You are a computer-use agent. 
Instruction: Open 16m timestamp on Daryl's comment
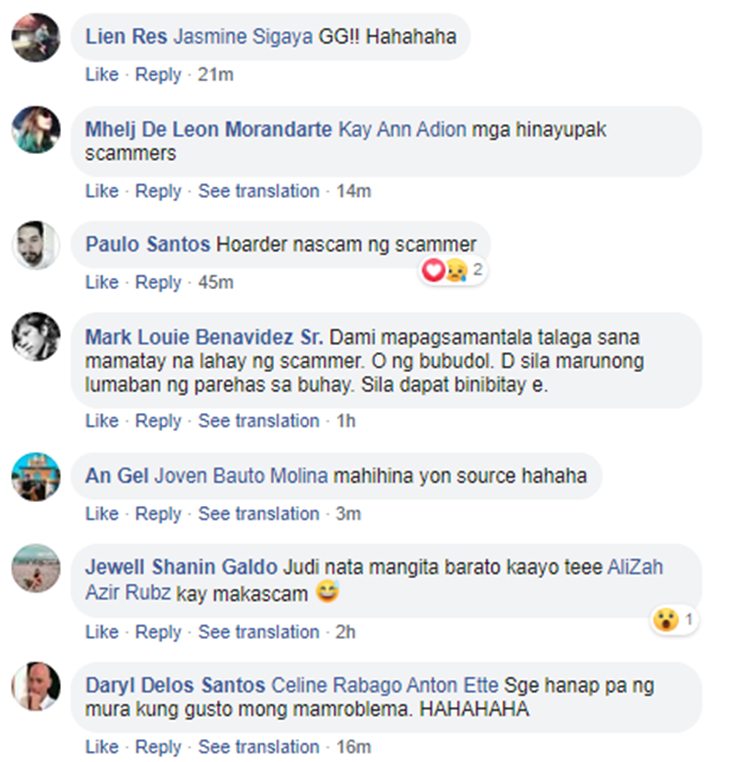353,747
